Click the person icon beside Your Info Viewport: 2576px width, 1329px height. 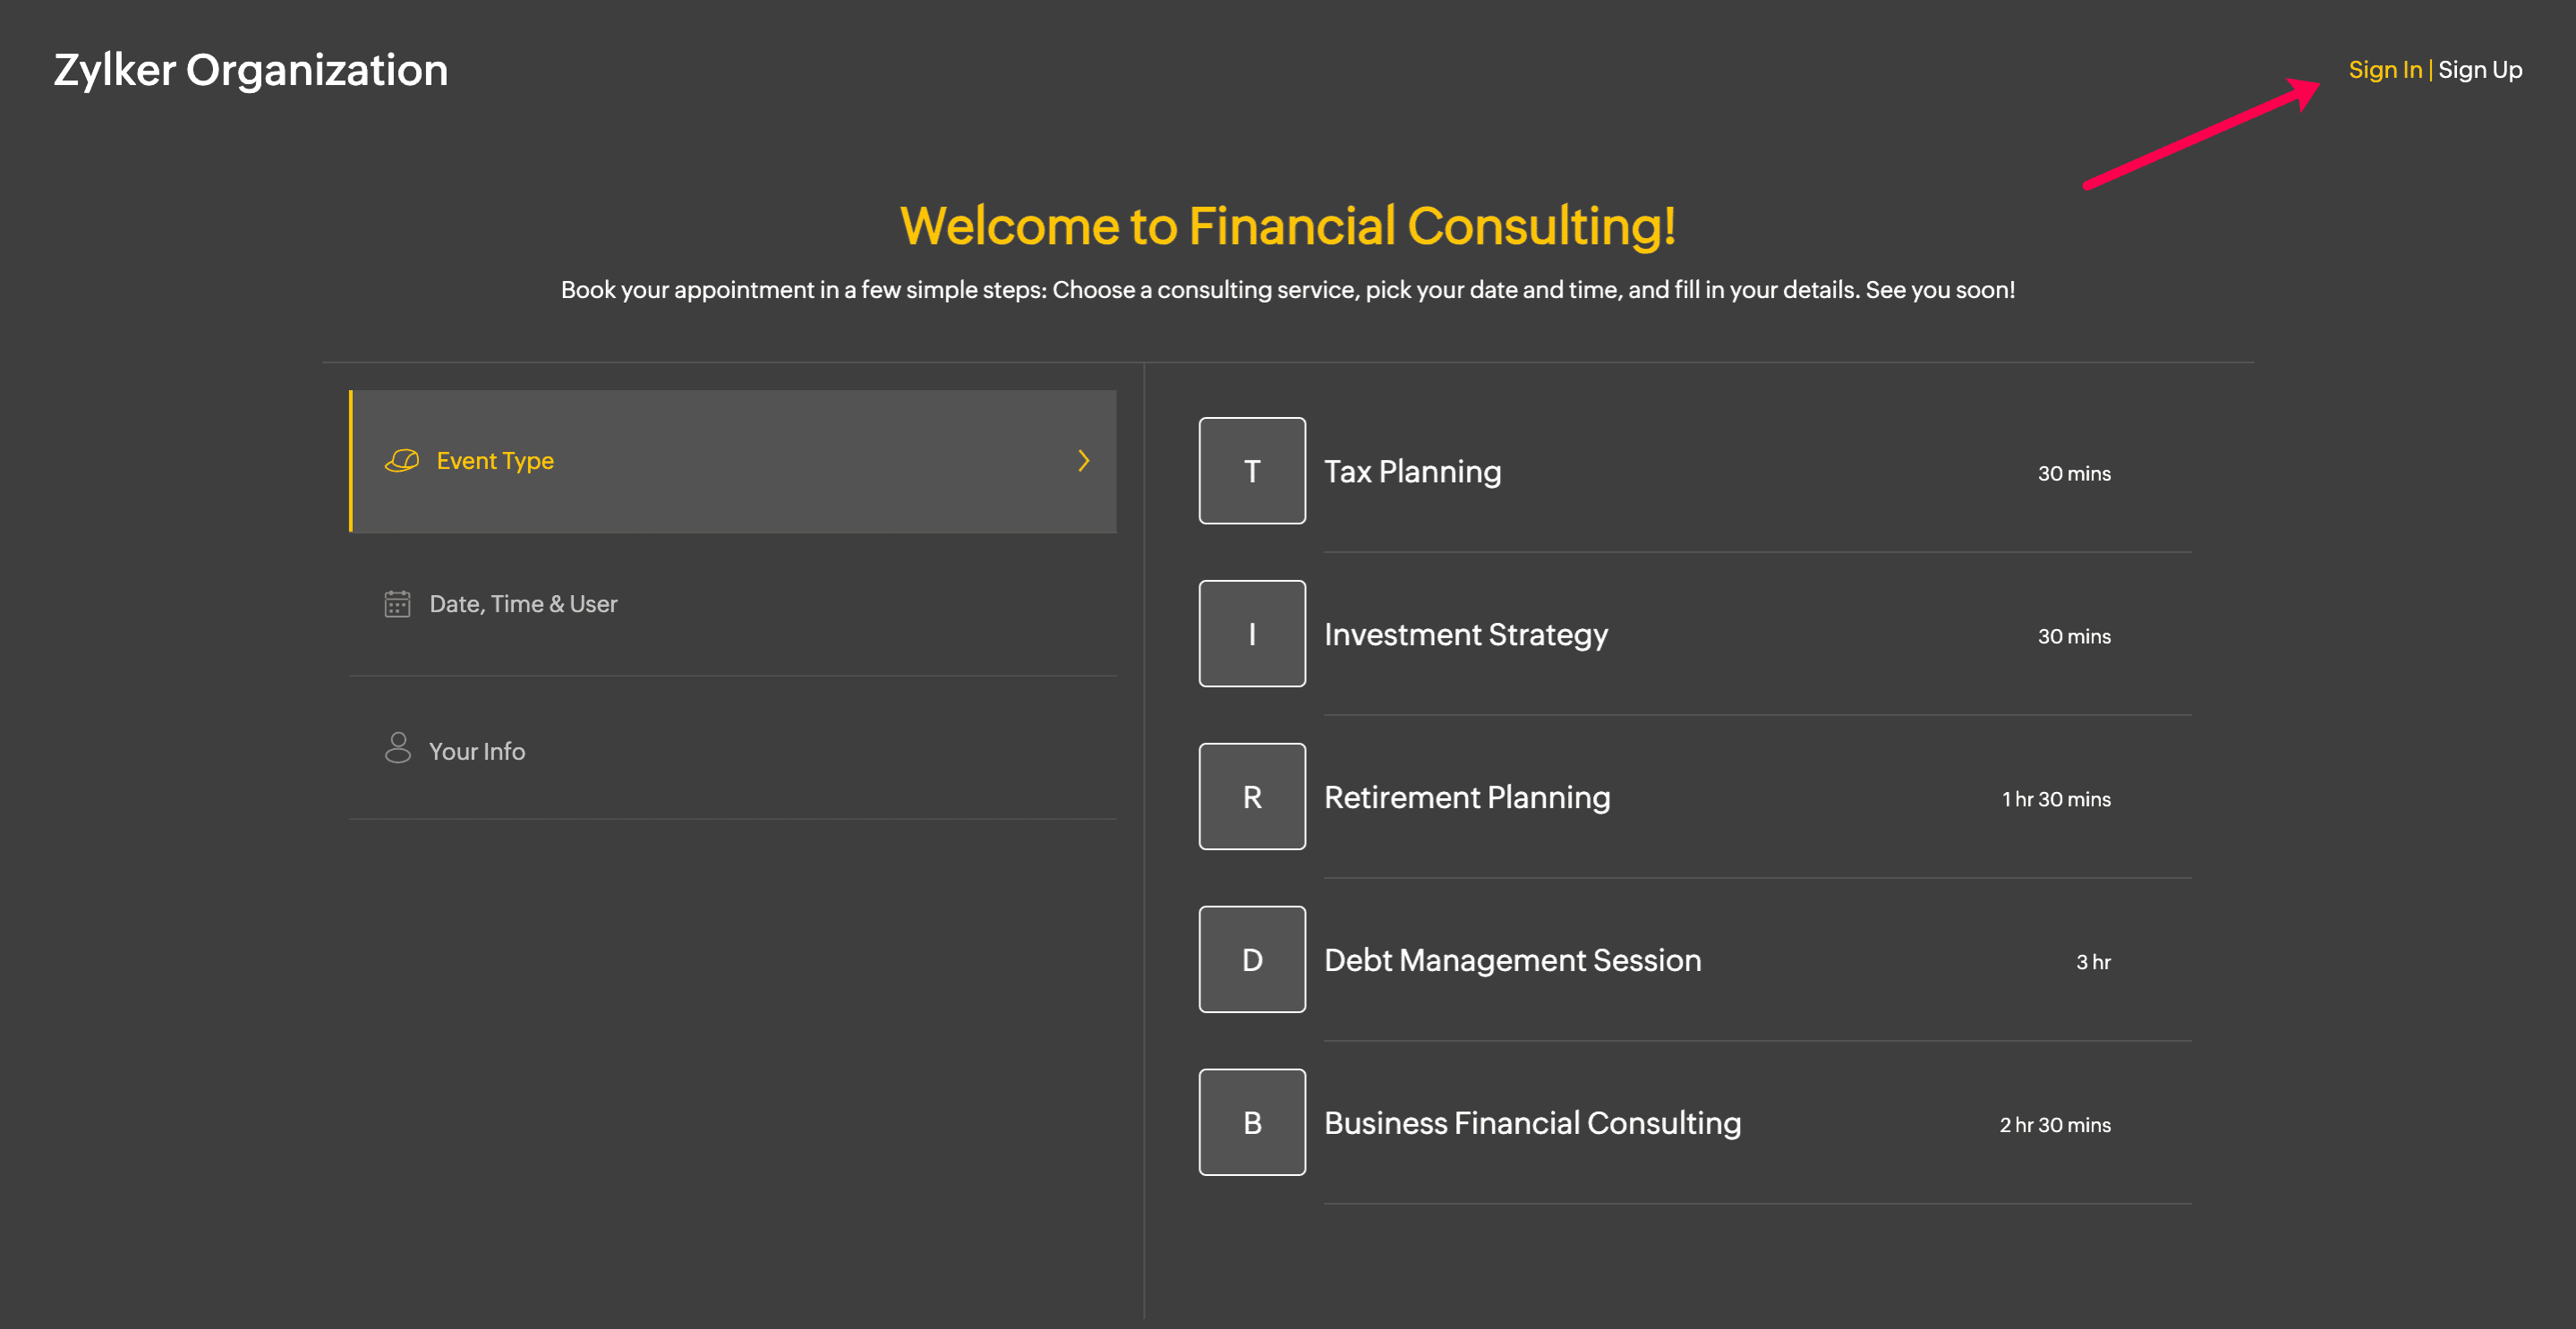coord(397,748)
